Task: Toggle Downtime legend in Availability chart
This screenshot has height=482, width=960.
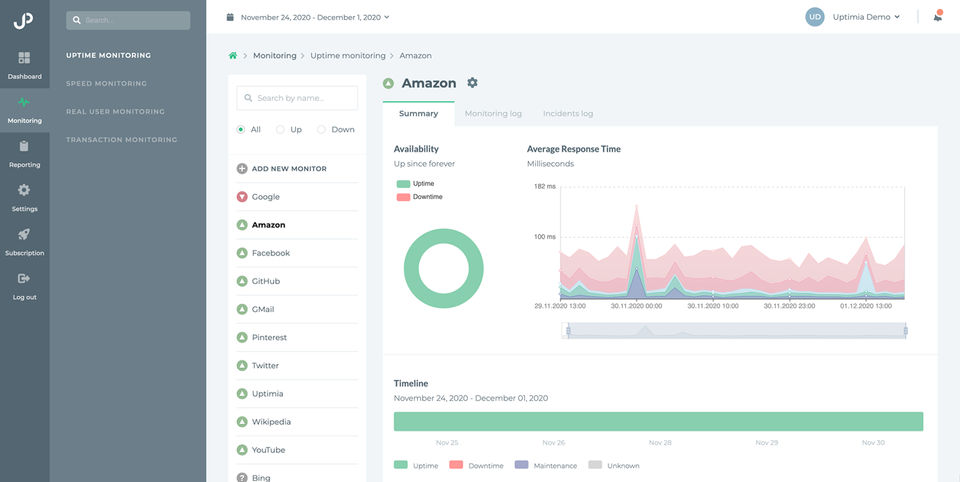Action: coord(419,197)
